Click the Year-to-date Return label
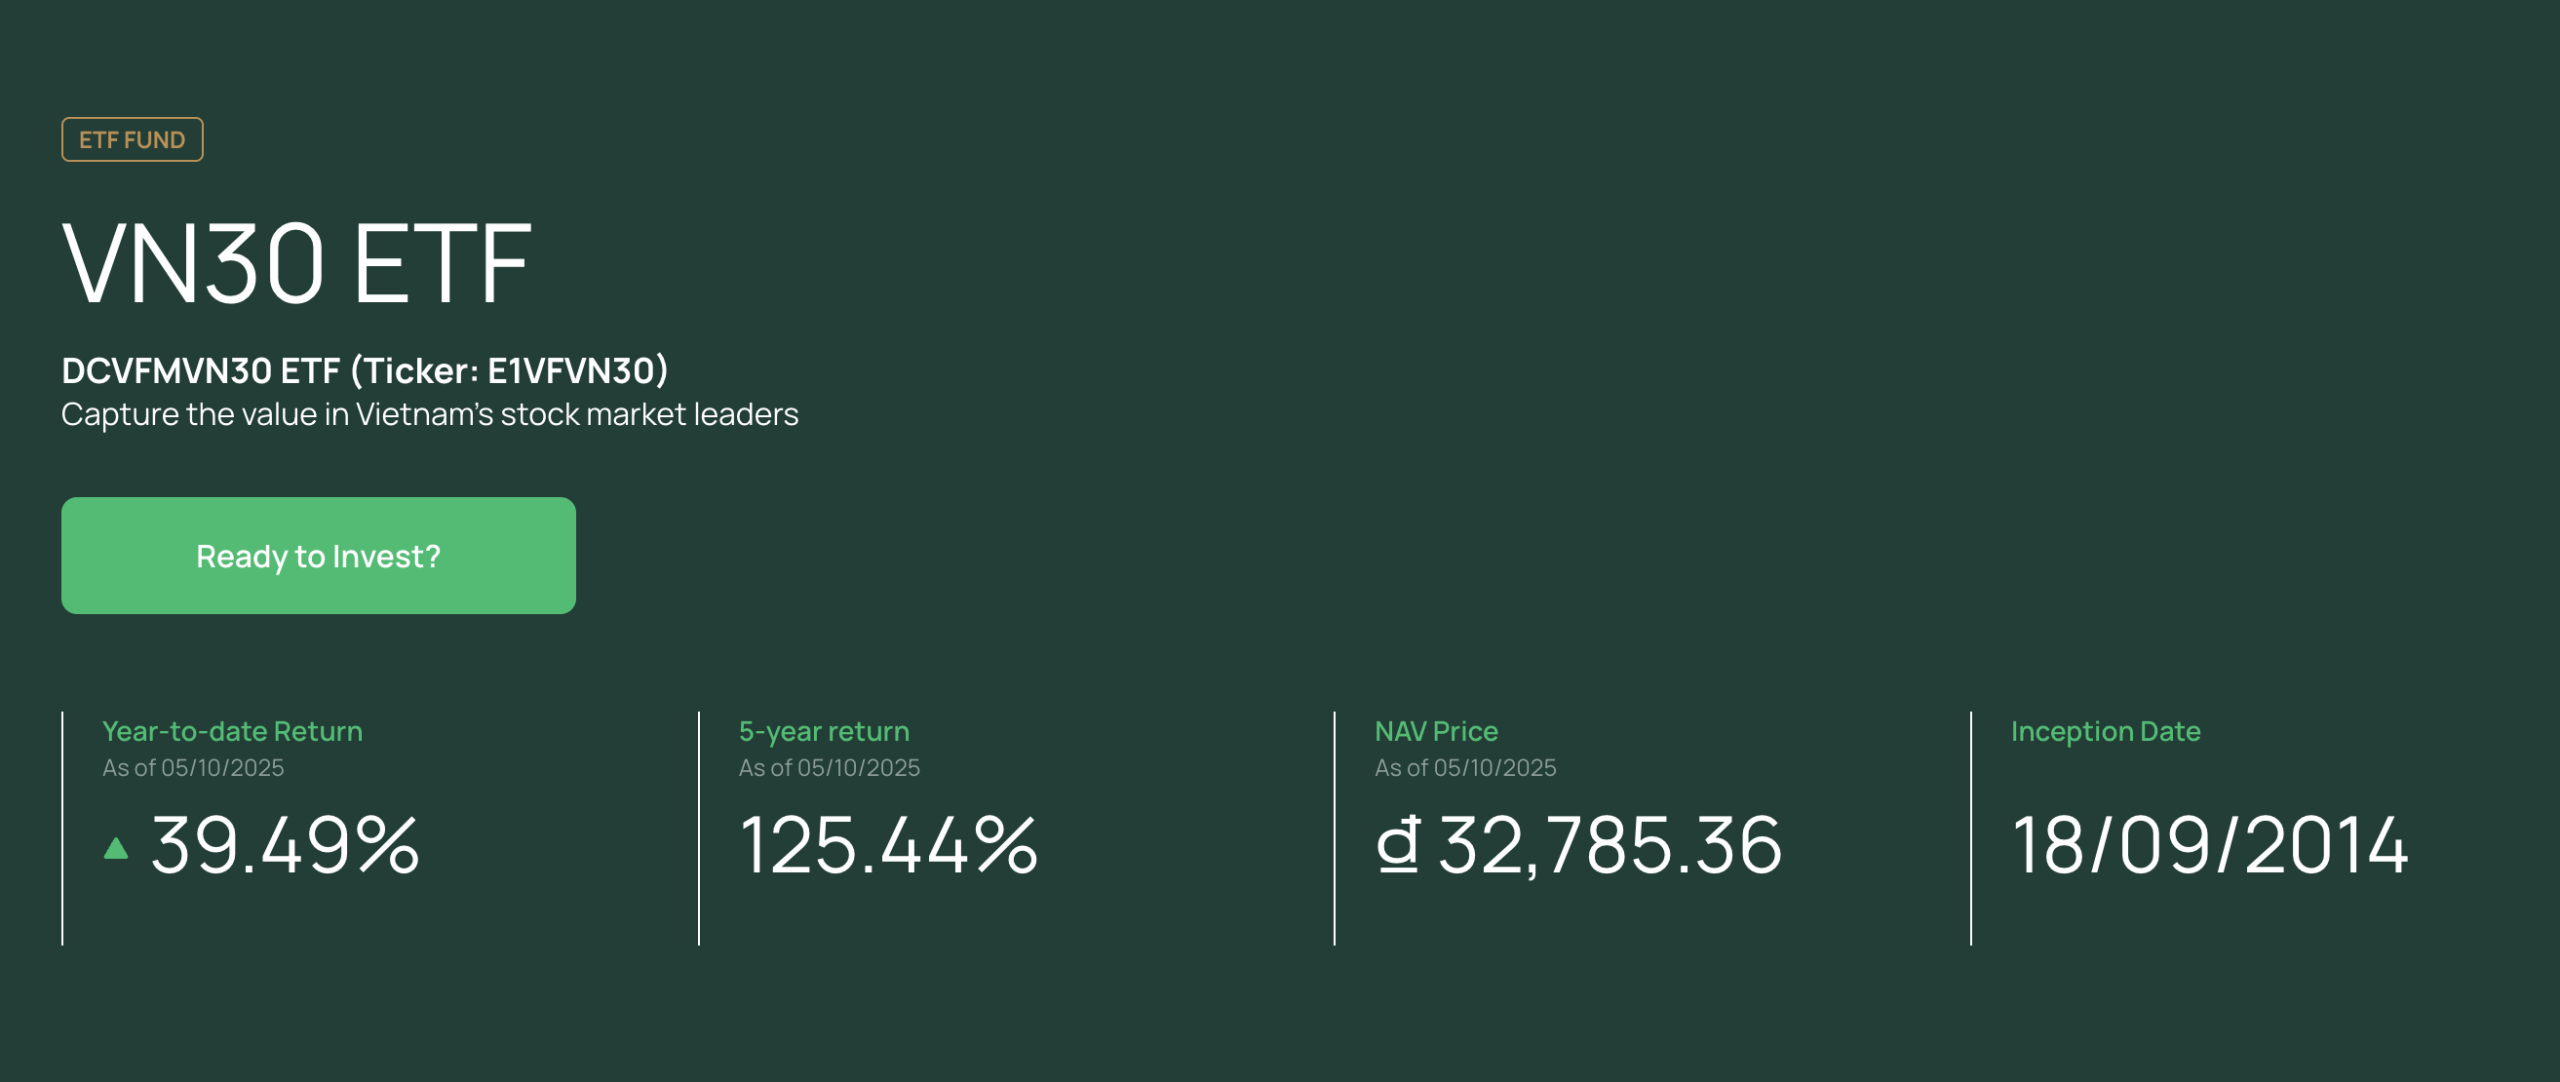2560x1082 pixels. [232, 731]
